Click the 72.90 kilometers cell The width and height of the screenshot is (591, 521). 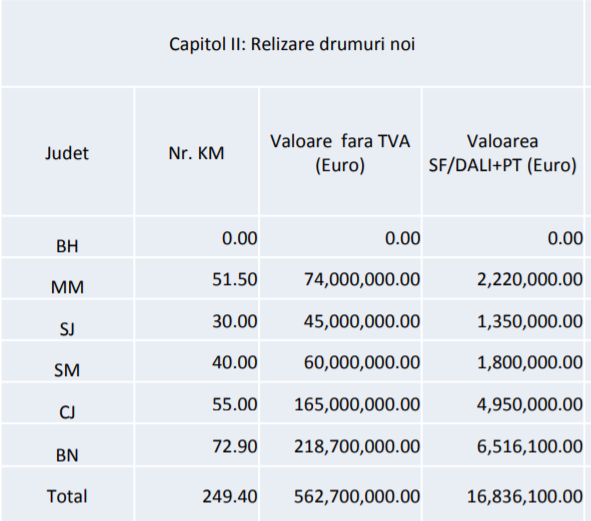234,446
